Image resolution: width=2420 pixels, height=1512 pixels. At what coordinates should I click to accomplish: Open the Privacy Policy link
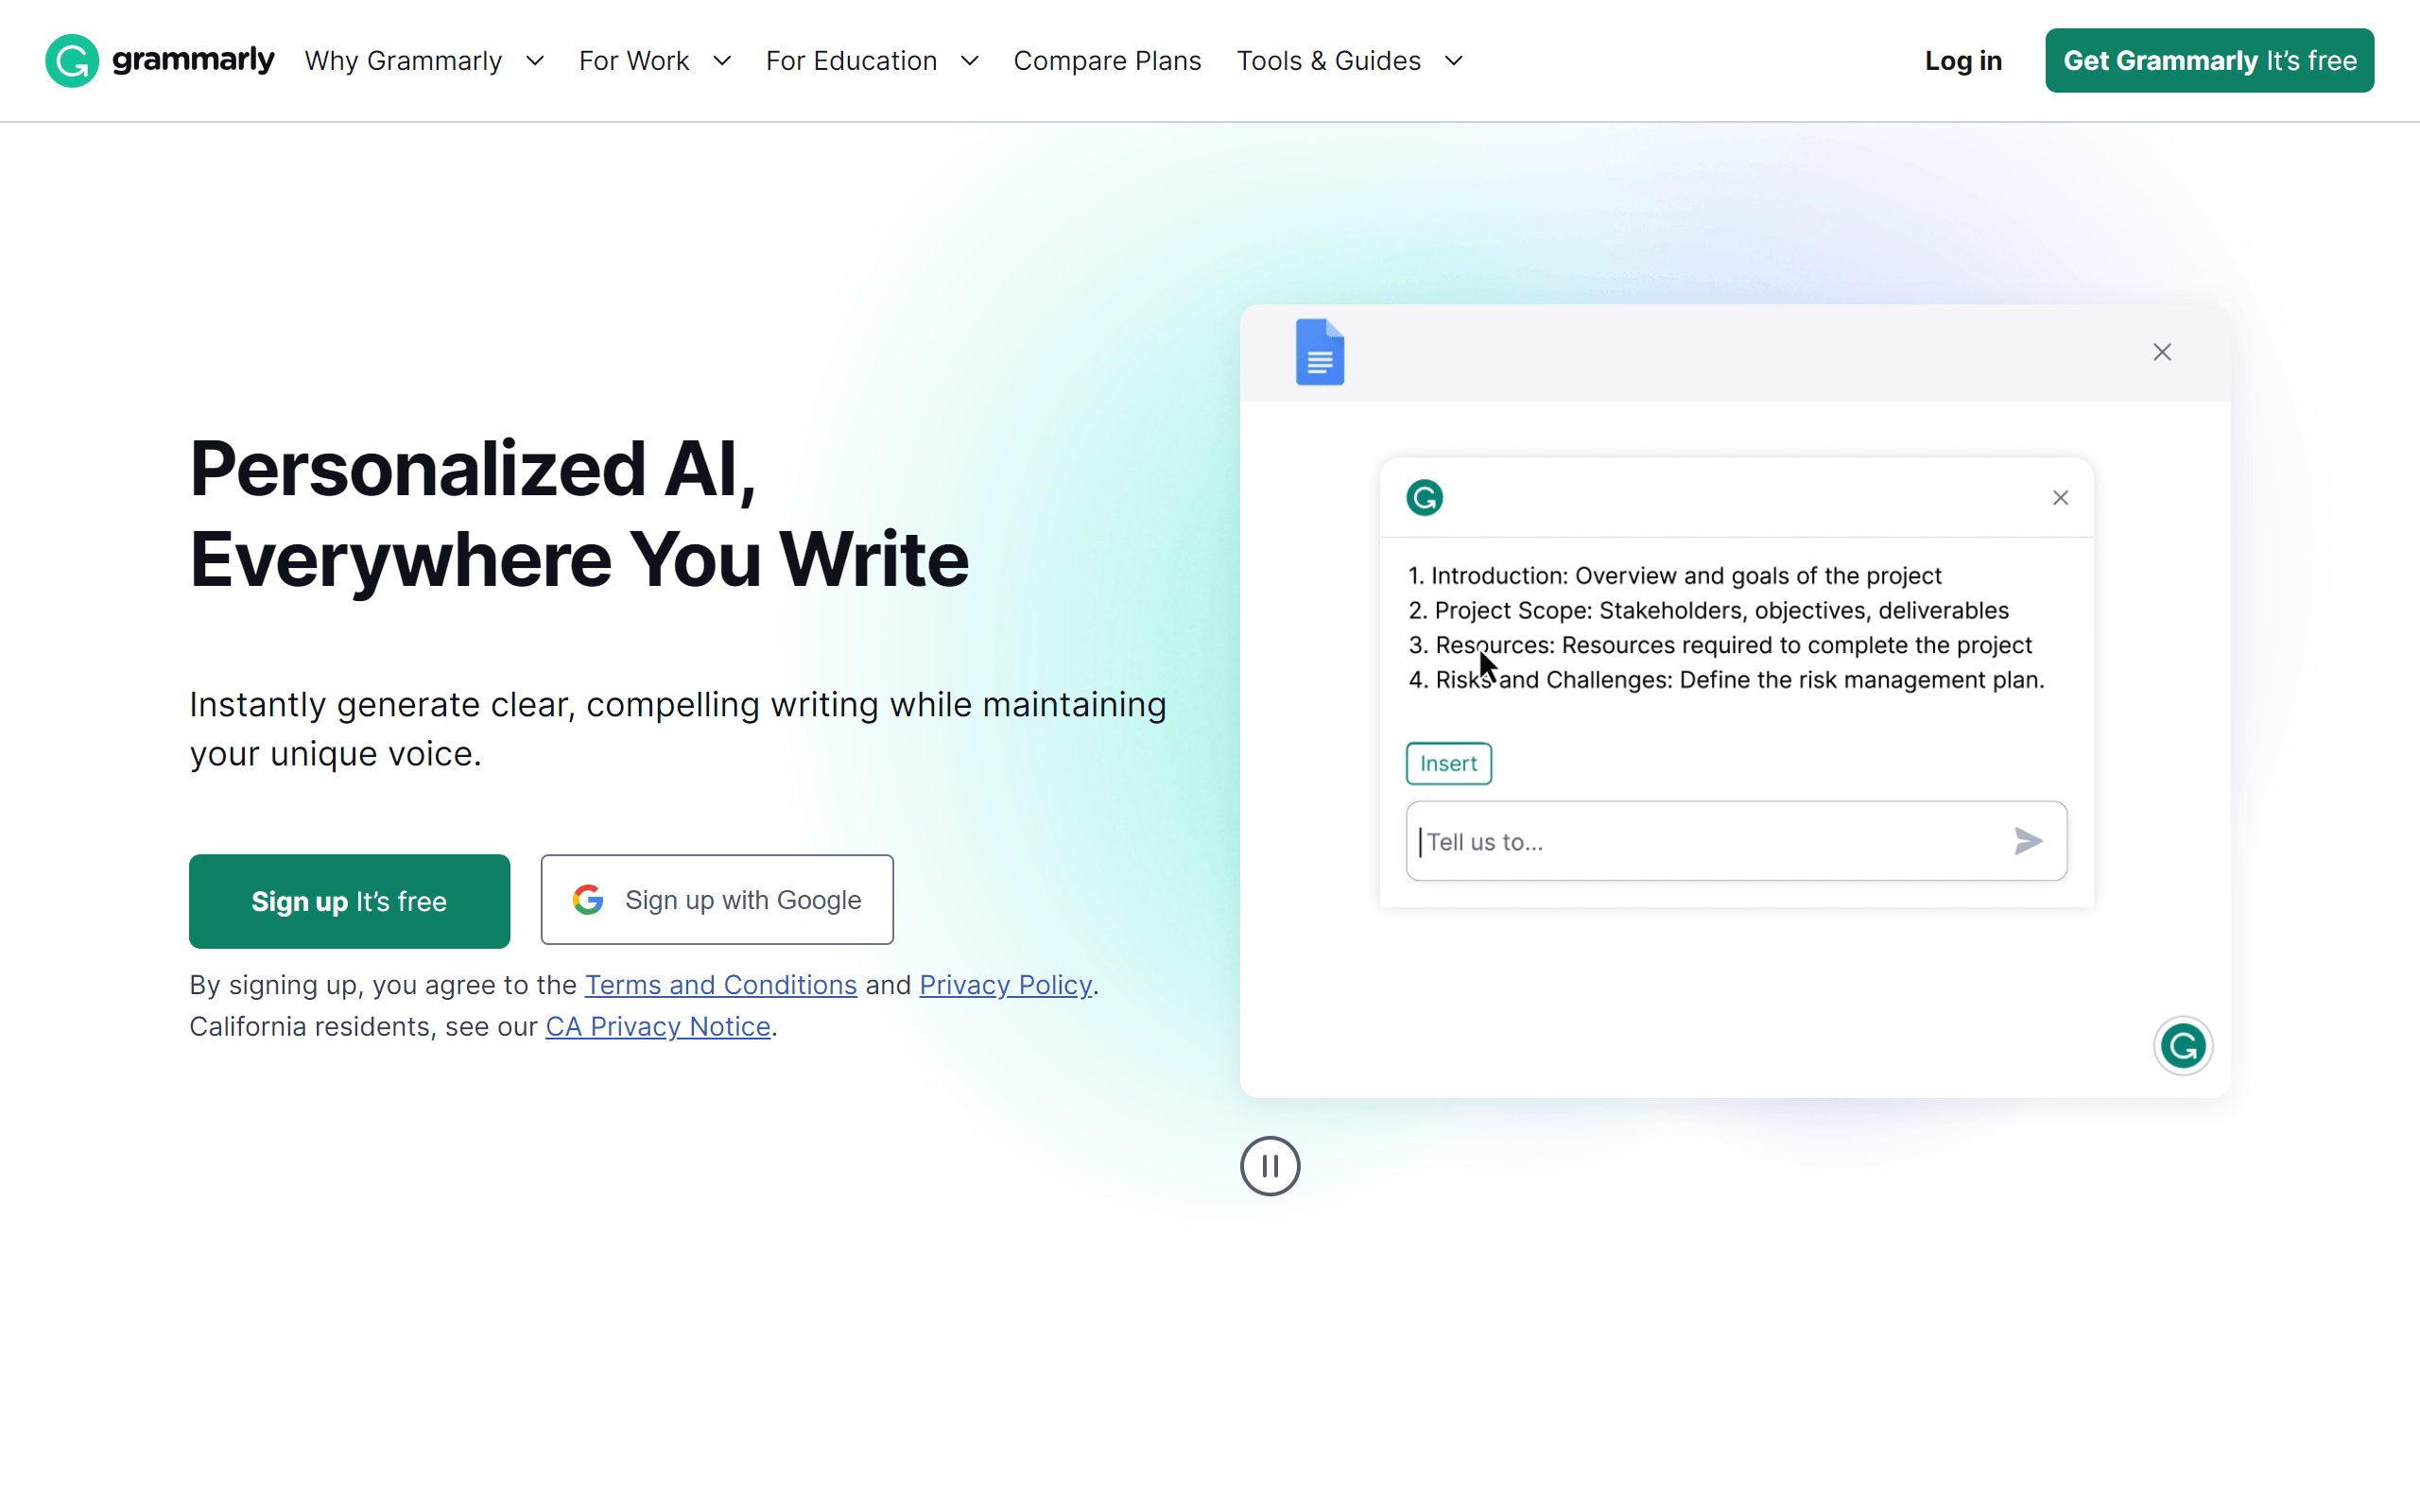(x=1005, y=985)
